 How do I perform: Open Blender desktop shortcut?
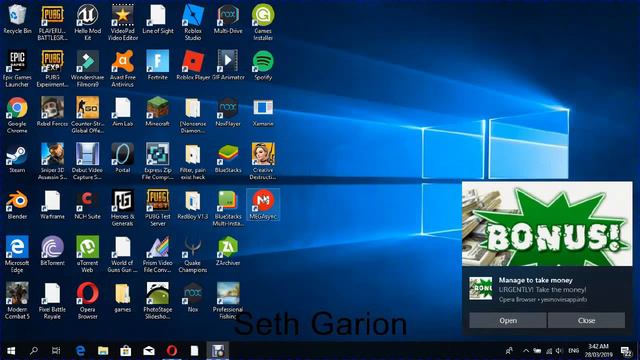tap(17, 205)
